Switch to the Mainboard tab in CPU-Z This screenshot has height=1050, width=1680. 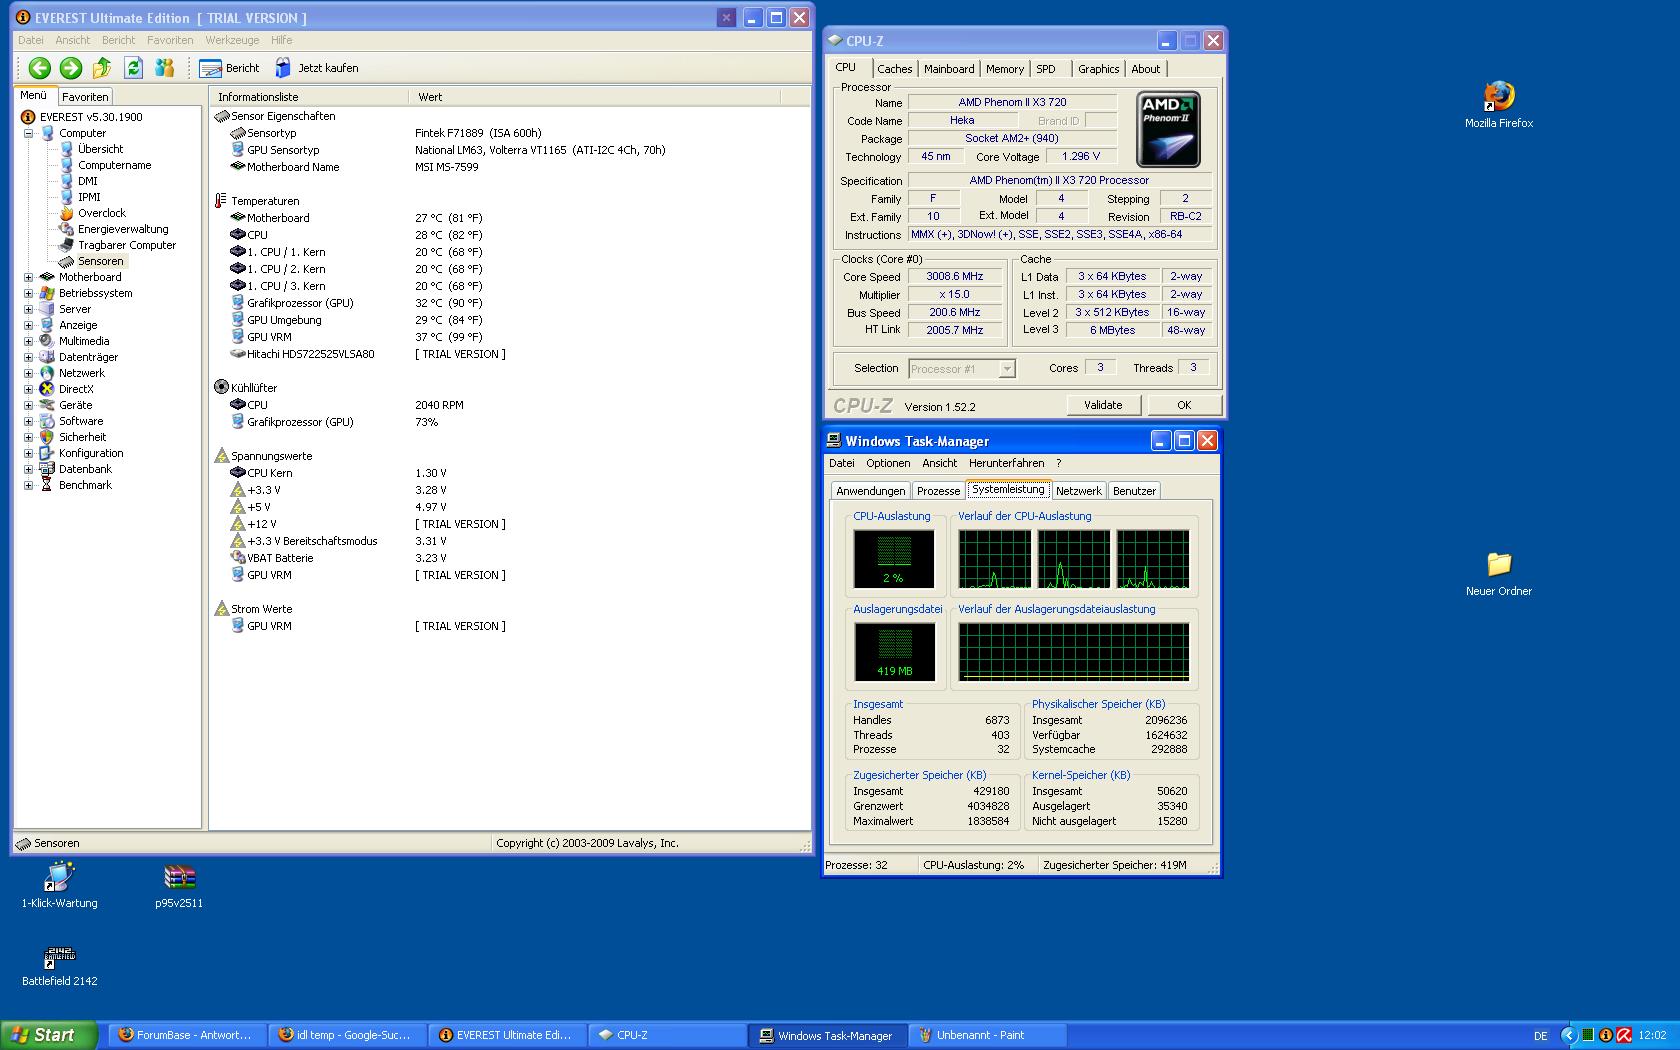949,69
